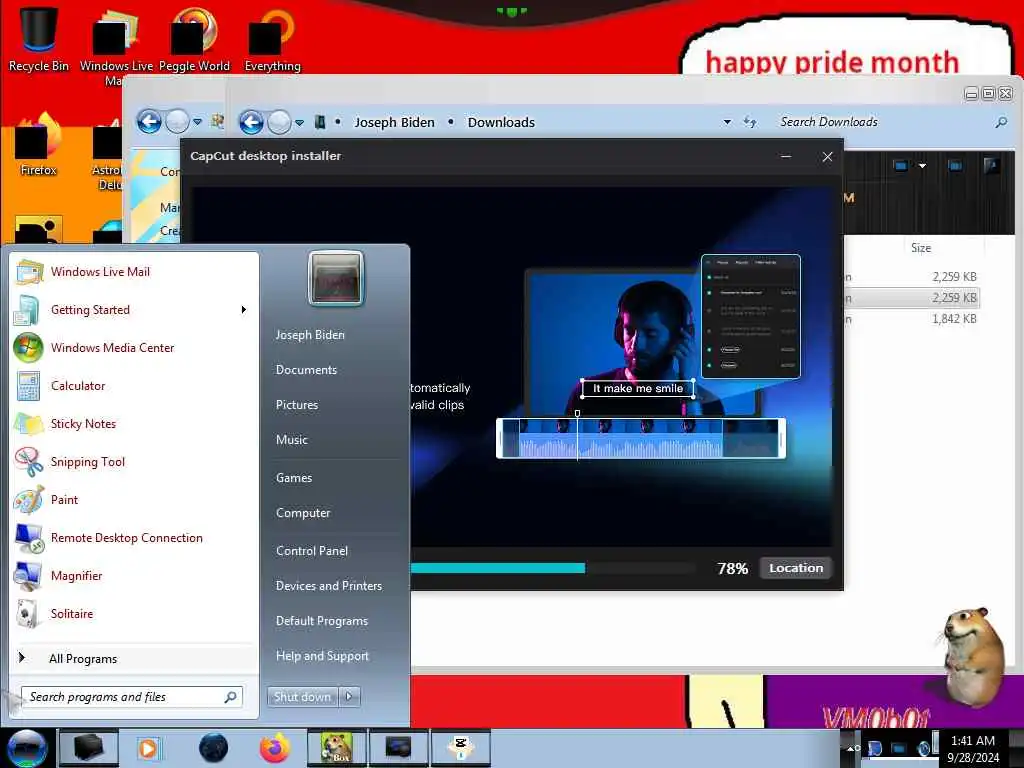Image resolution: width=1024 pixels, height=768 pixels.
Task: Click the Start orb button
Action: pos(26,748)
